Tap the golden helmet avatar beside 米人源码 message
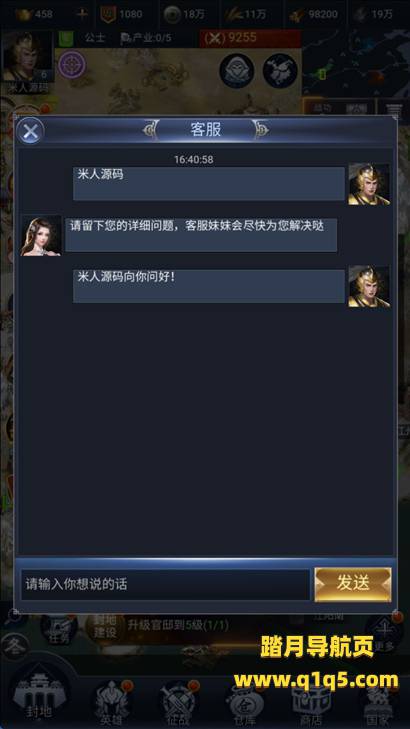410x729 pixels. click(x=369, y=184)
